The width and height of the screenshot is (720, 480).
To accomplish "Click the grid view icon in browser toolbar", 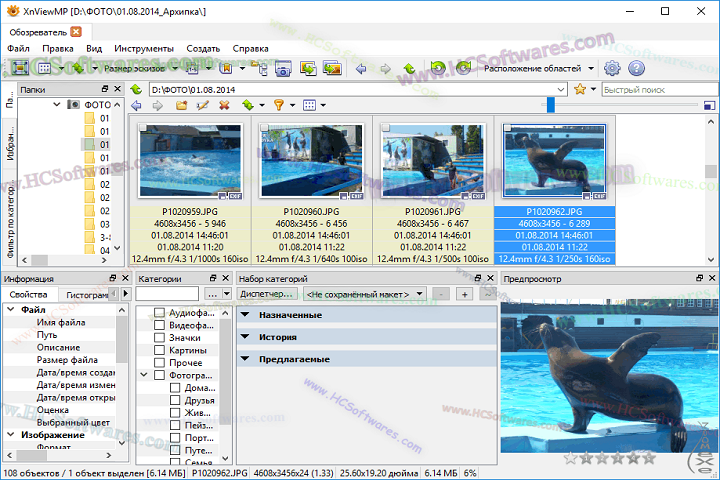I will (309, 106).
